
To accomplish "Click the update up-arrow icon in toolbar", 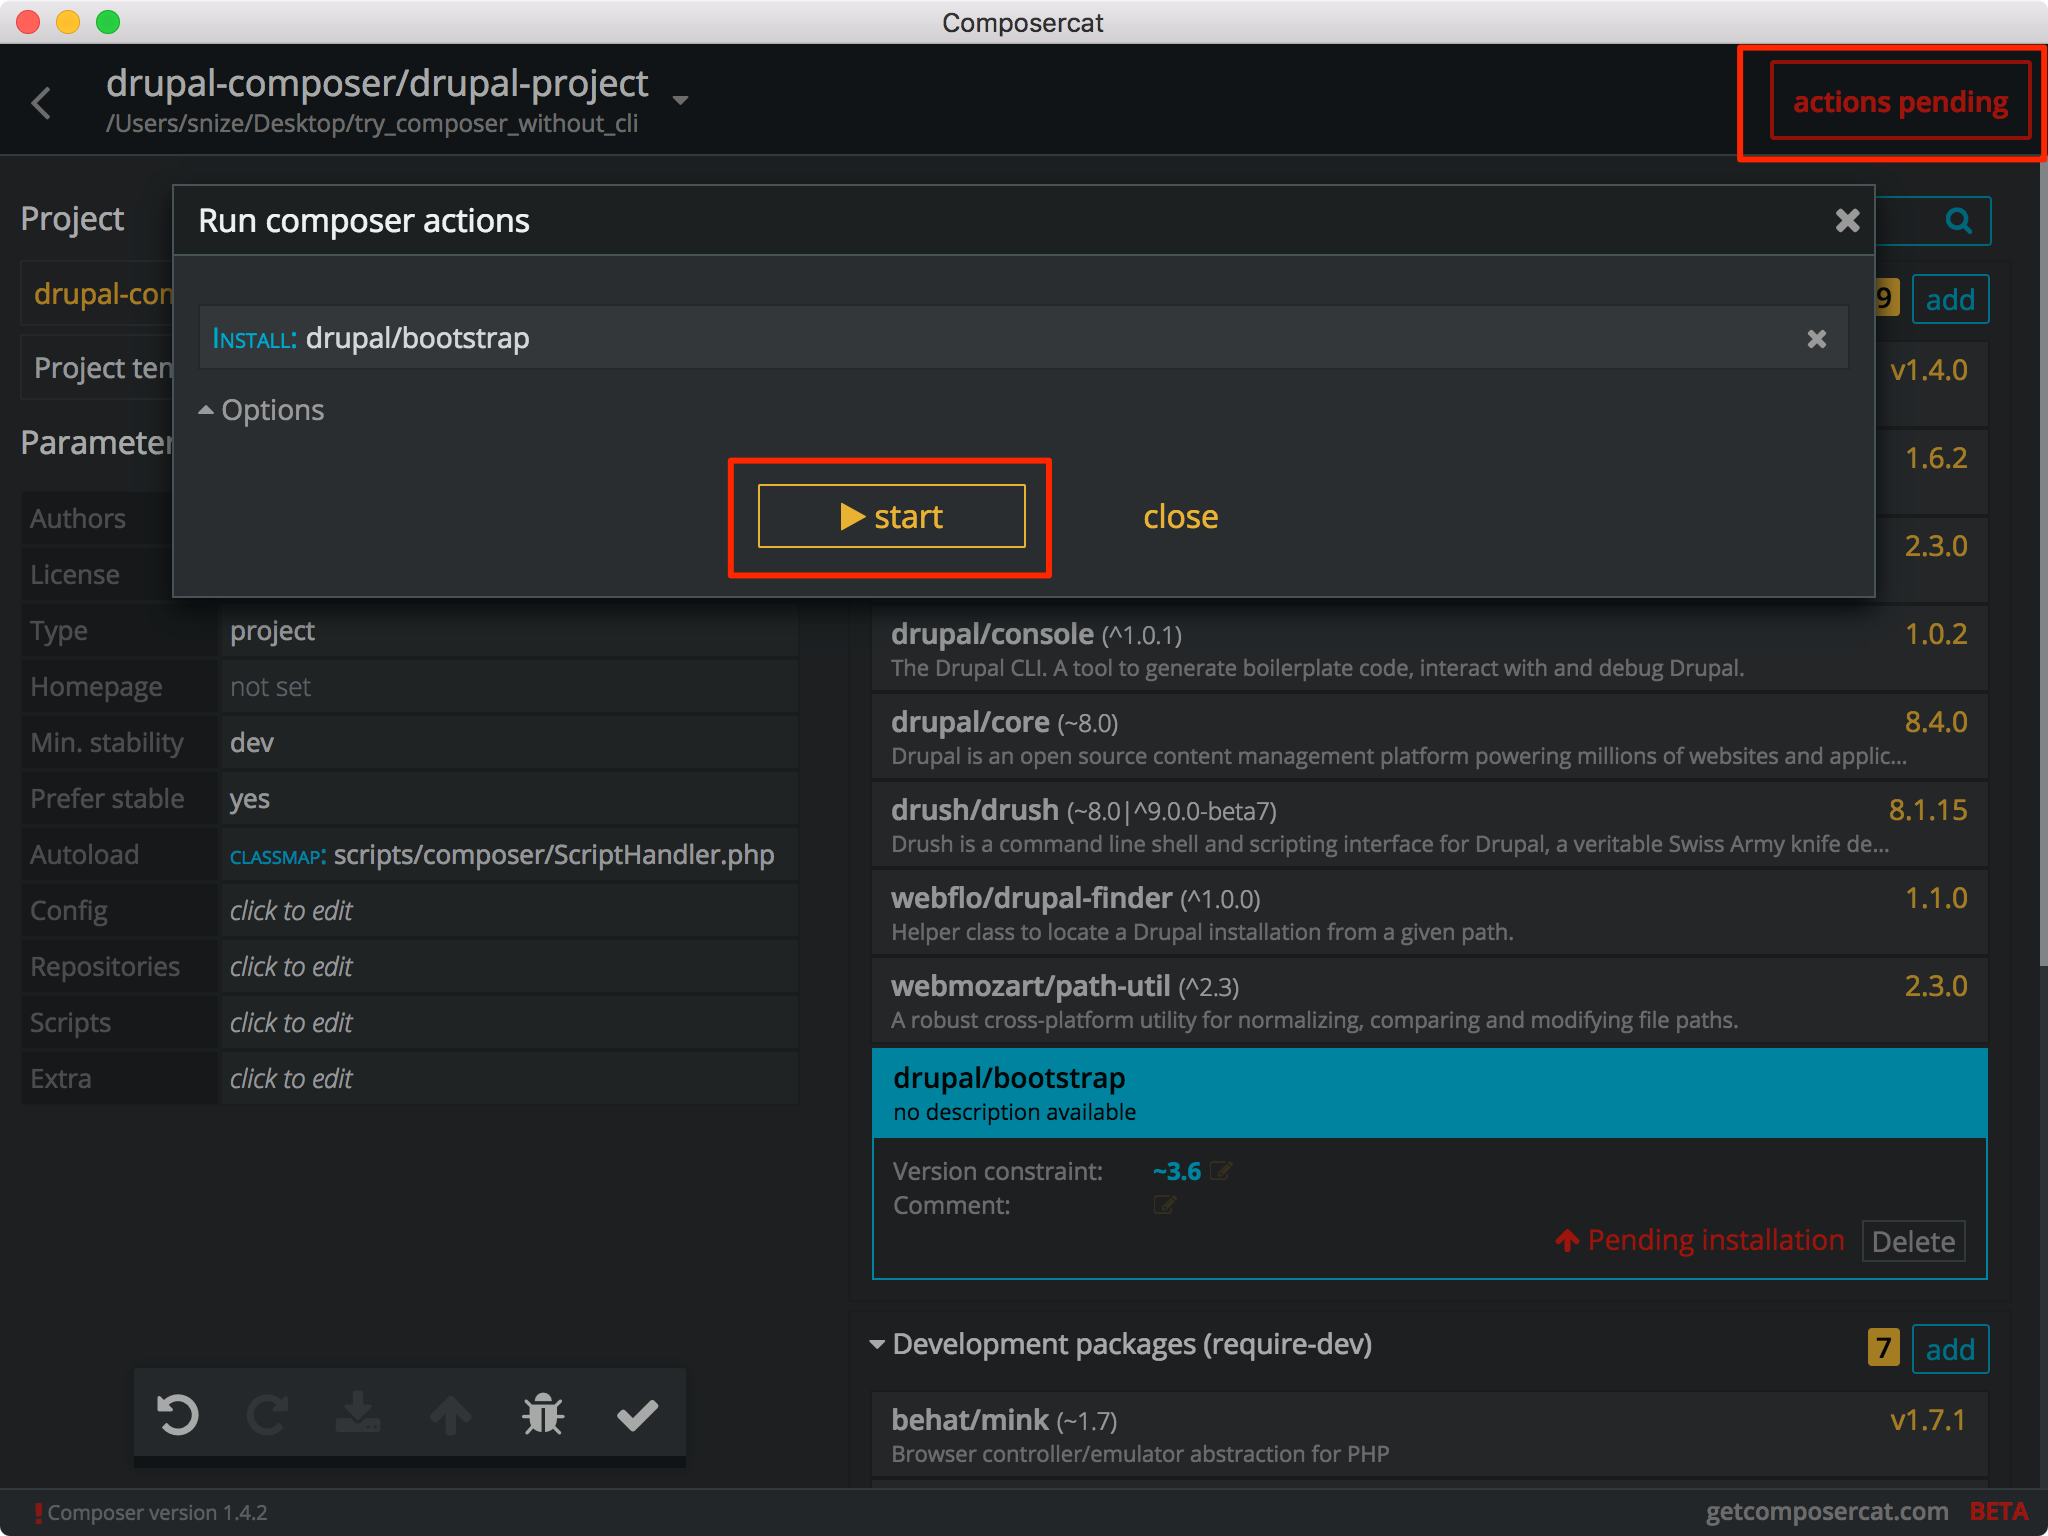I will 450,1414.
